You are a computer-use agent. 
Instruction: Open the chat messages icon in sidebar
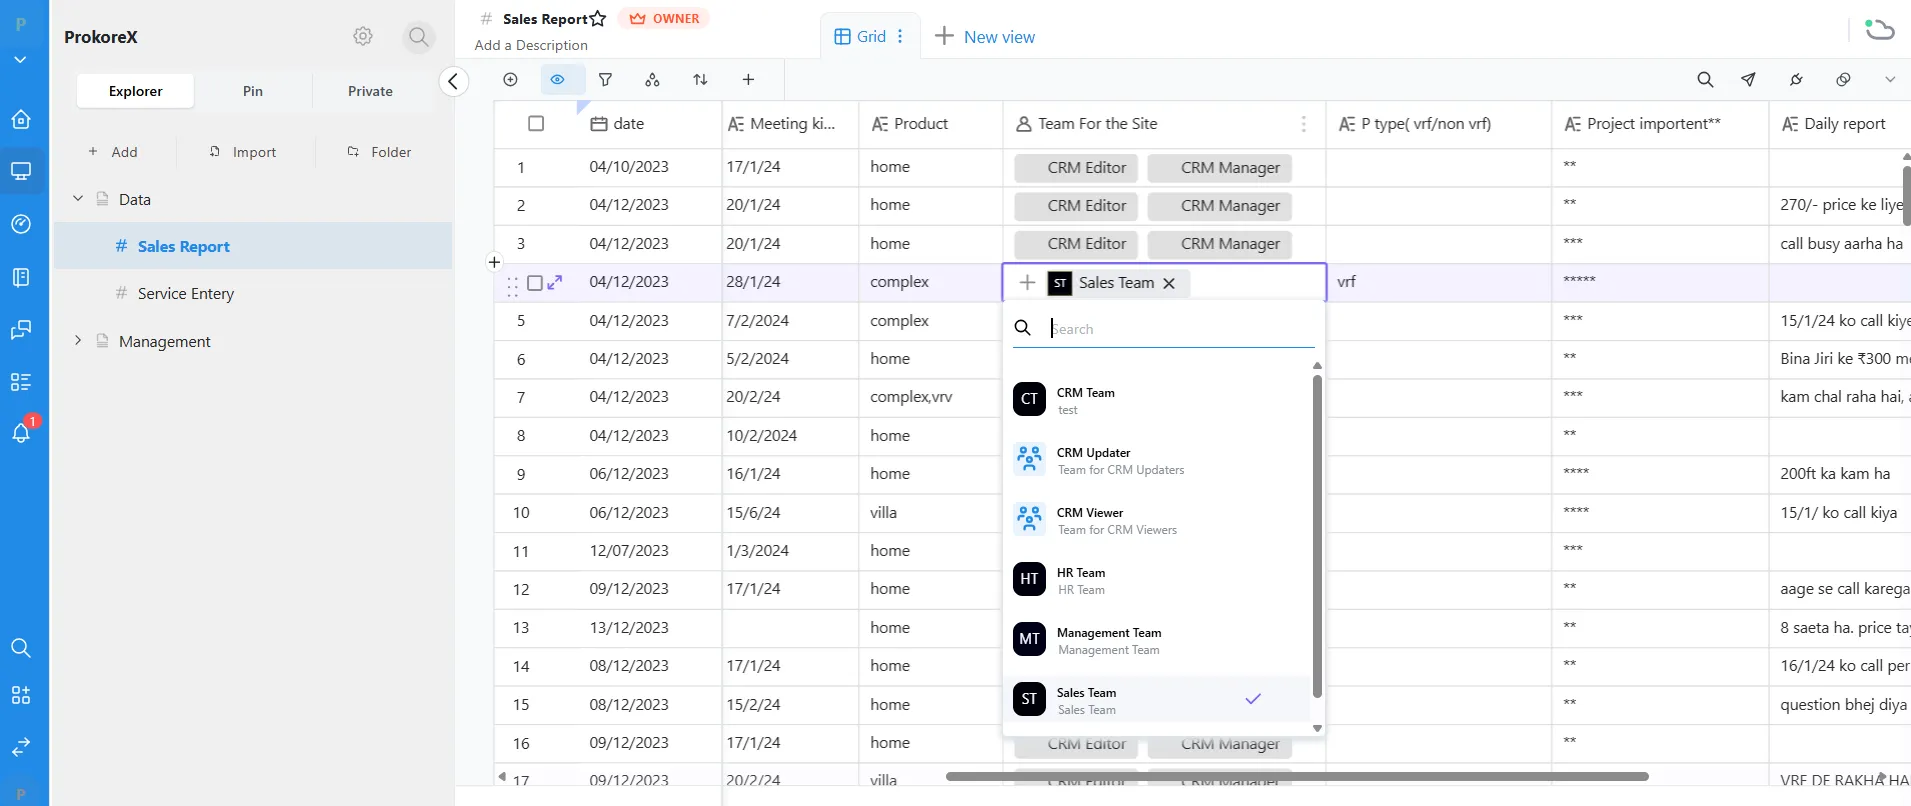pyautogui.click(x=21, y=329)
